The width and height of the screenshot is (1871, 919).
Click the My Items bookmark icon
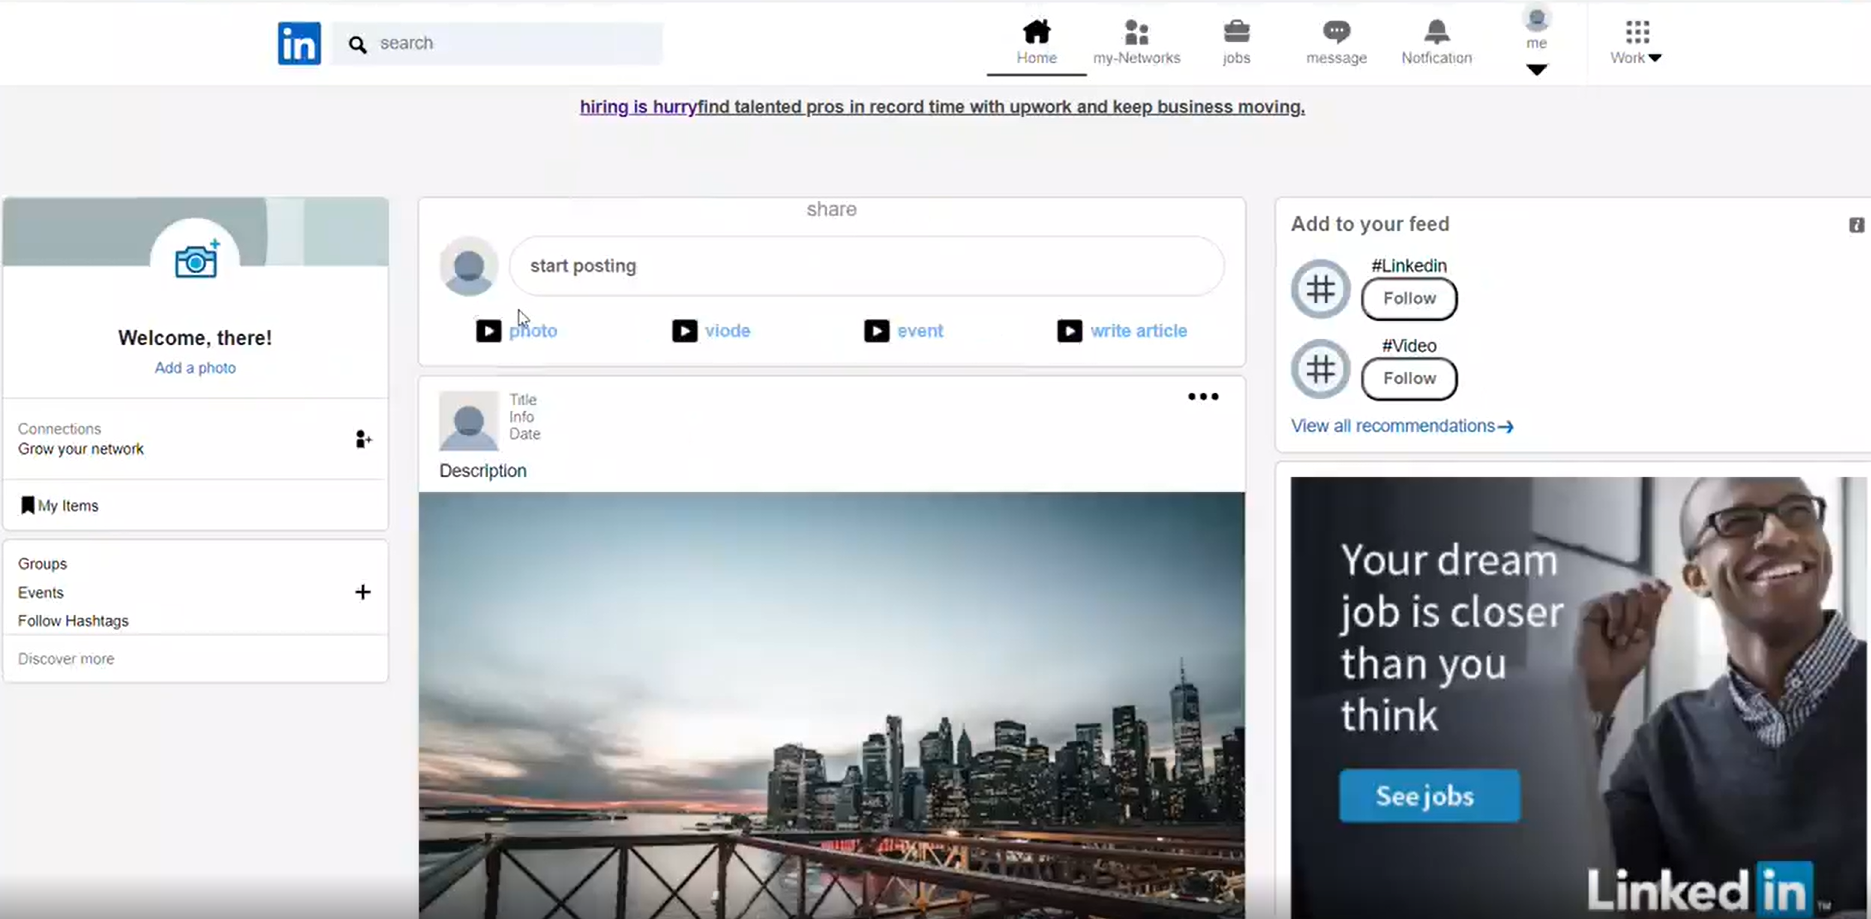(27, 505)
